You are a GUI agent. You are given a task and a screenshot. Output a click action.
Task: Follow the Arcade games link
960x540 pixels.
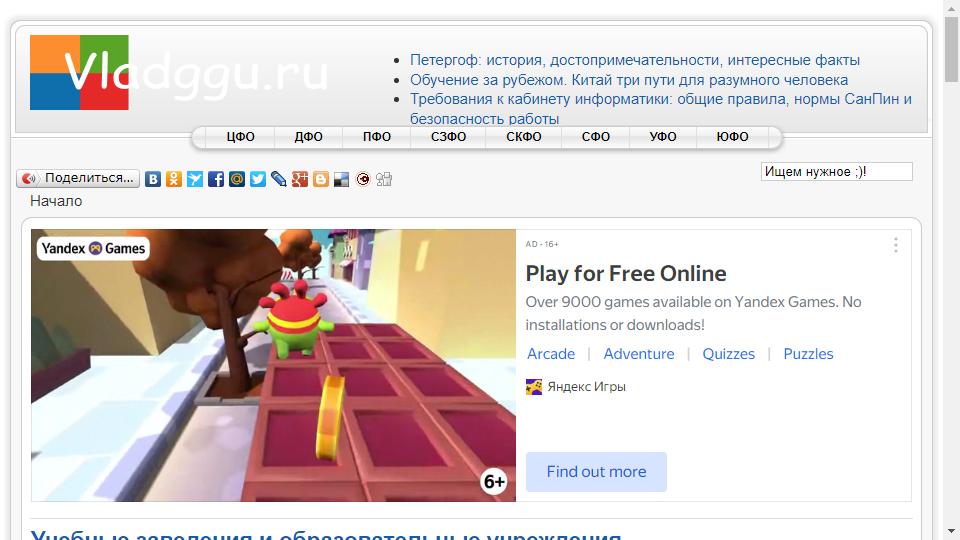coord(551,354)
